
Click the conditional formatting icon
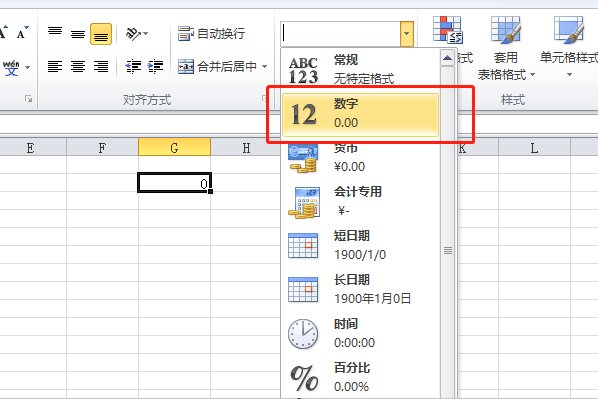pos(447,30)
